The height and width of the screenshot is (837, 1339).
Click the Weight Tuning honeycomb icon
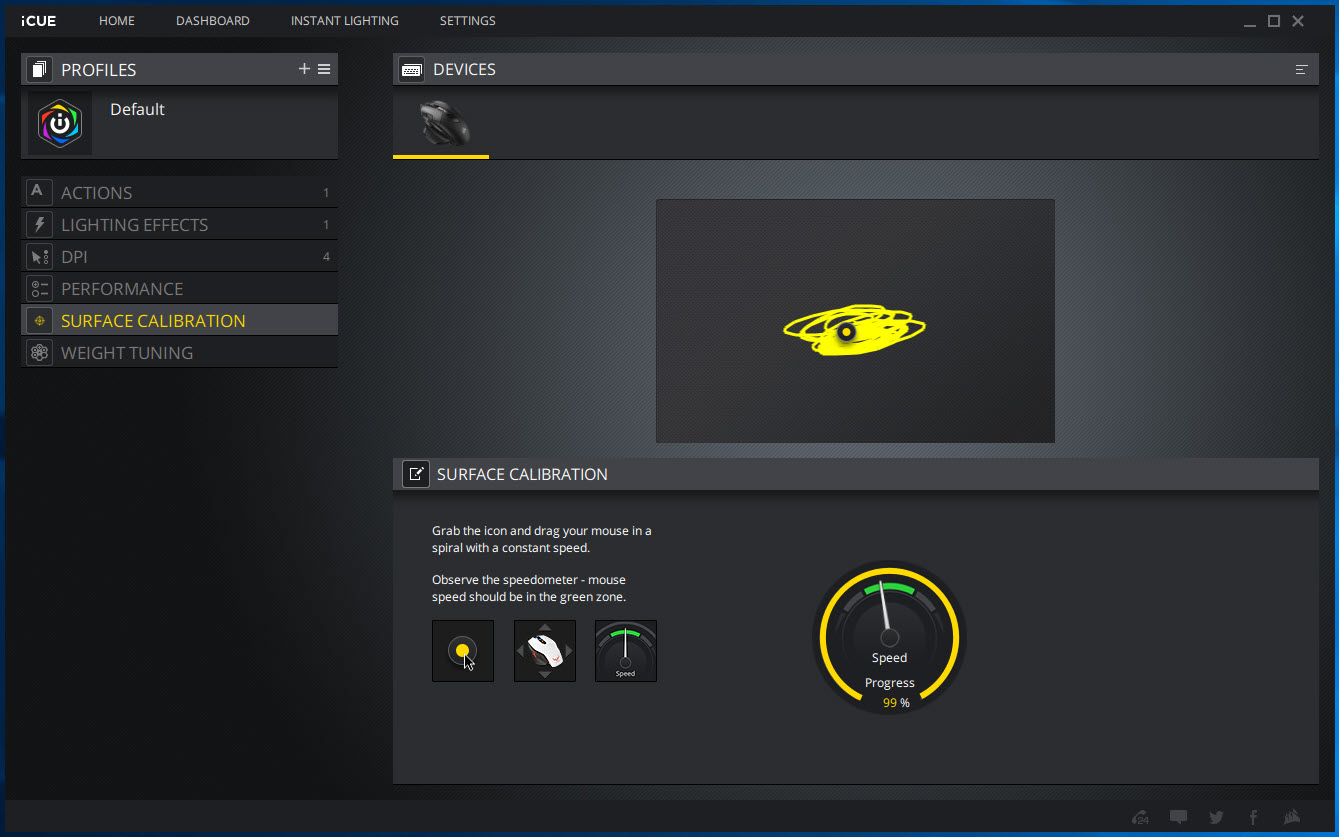38,352
